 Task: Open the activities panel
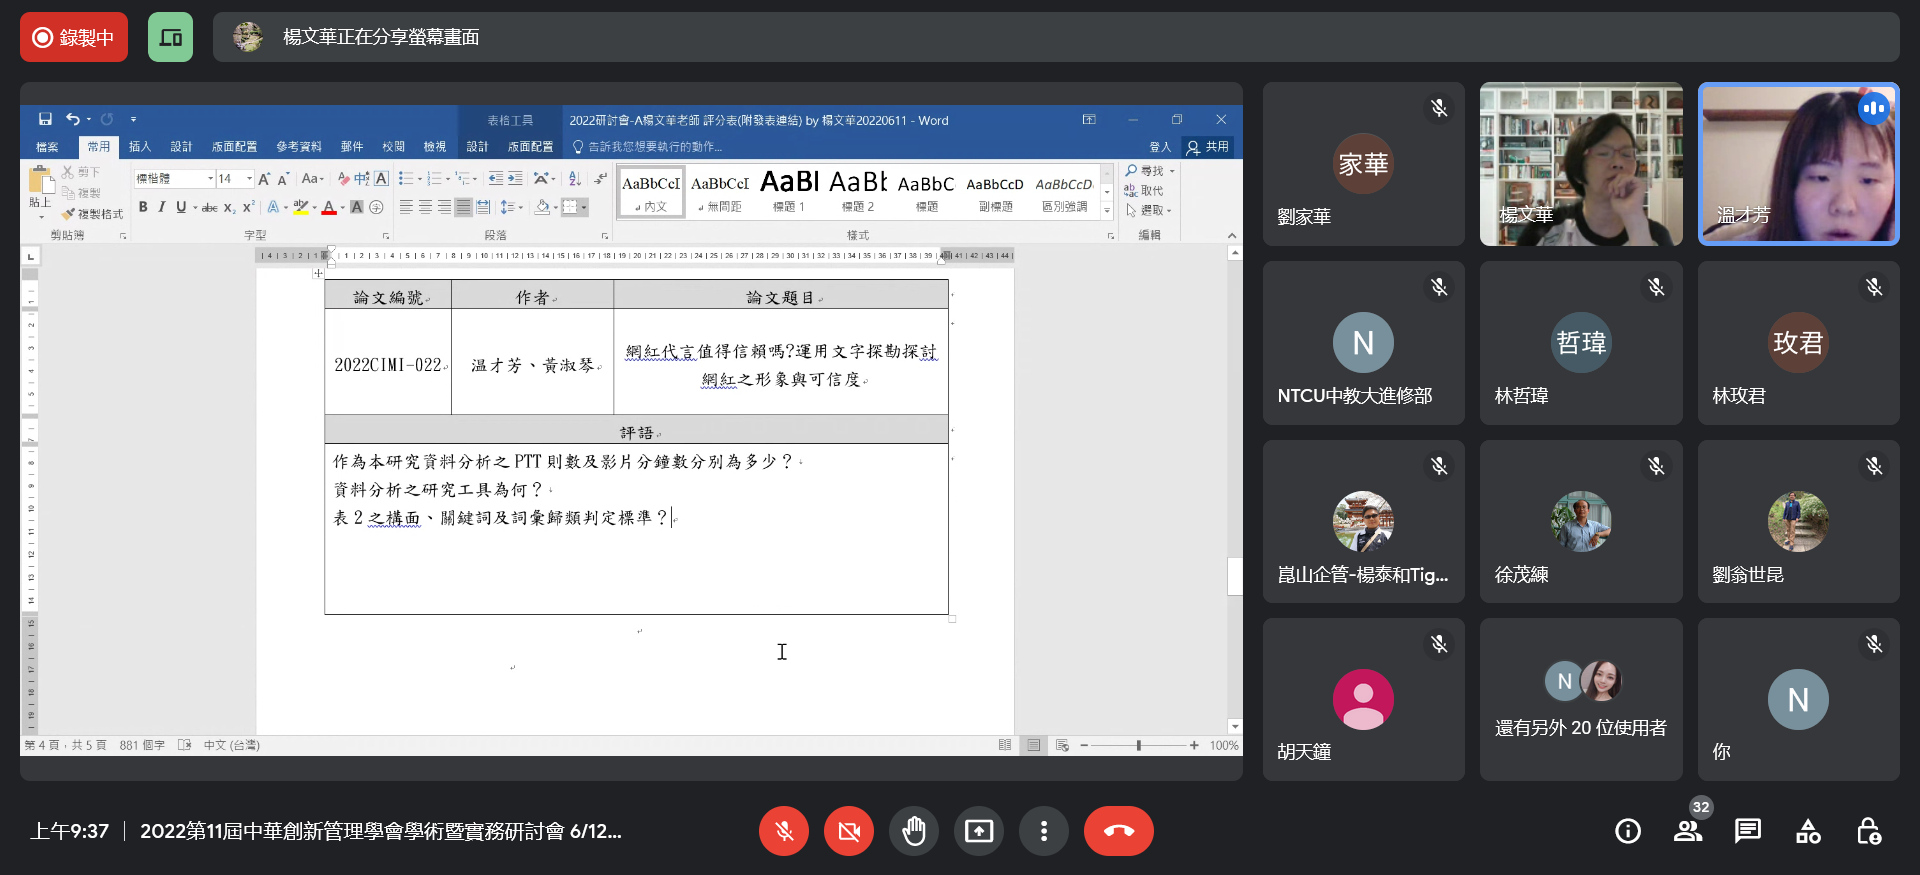click(1808, 831)
